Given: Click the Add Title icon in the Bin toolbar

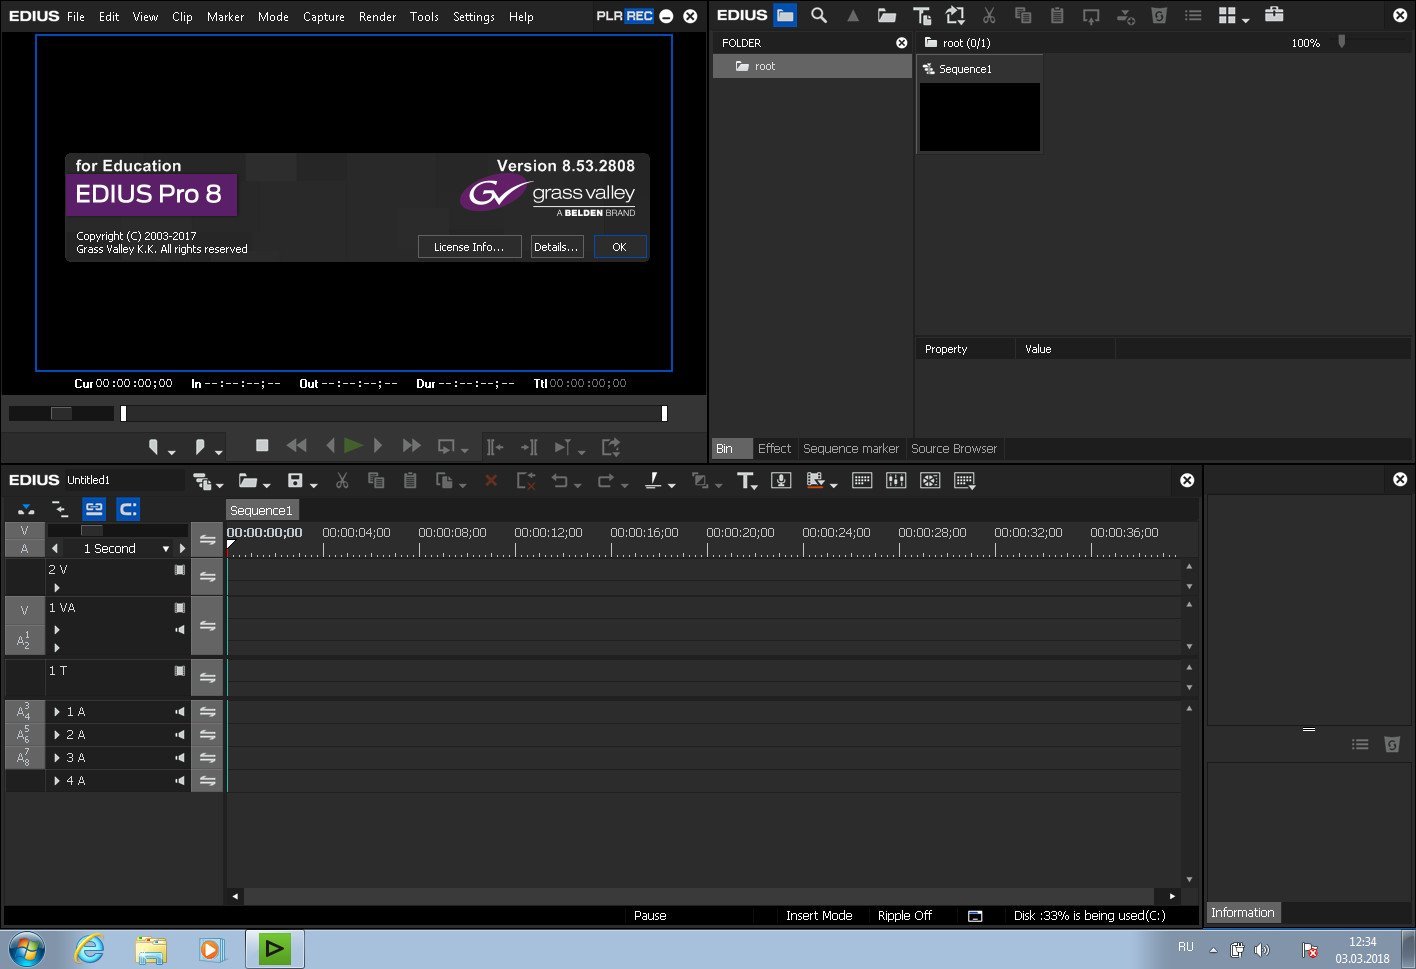Looking at the screenshot, I should pos(921,15).
